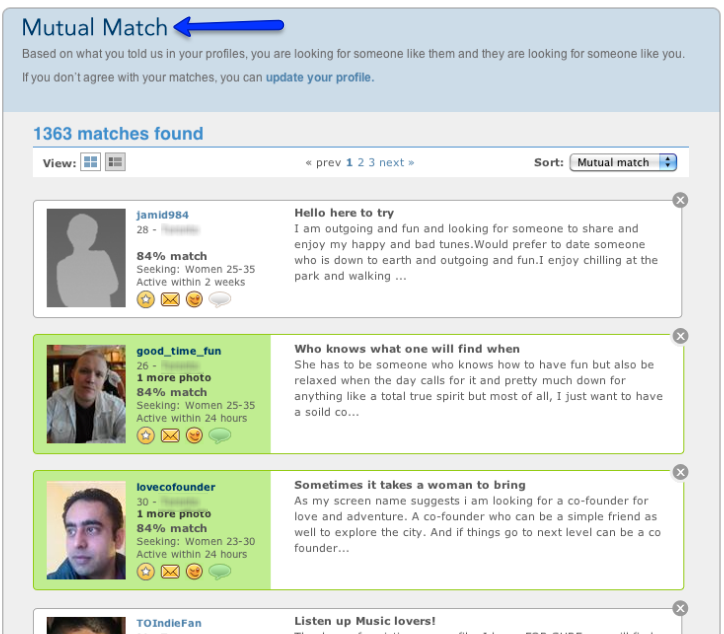
Task: Click 'Active within 2 weeks' on jamid984
Action: tap(191, 282)
